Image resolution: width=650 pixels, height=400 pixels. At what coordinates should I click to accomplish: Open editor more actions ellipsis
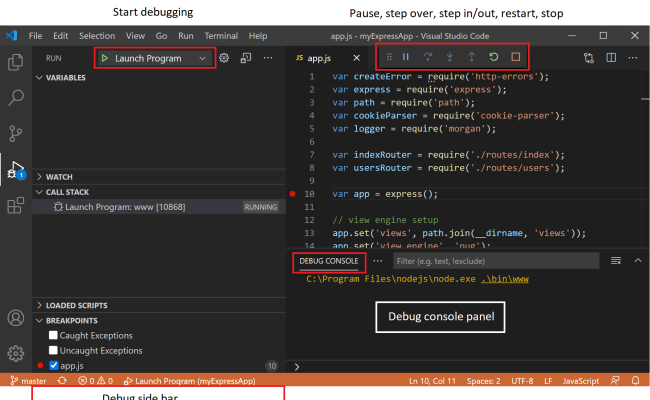pos(633,58)
